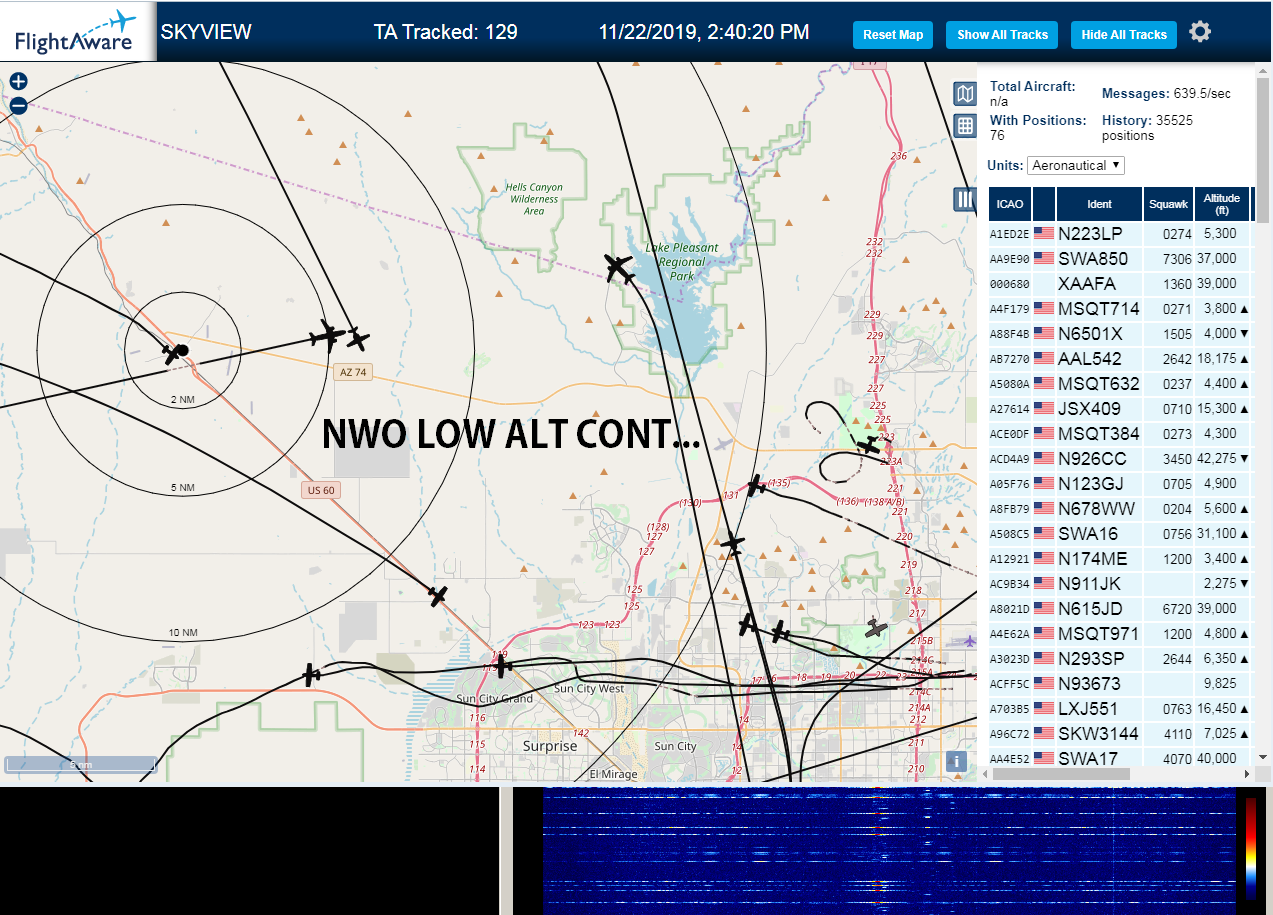Select the aircraft at the looping track
The width and height of the screenshot is (1273, 915).
[869, 445]
